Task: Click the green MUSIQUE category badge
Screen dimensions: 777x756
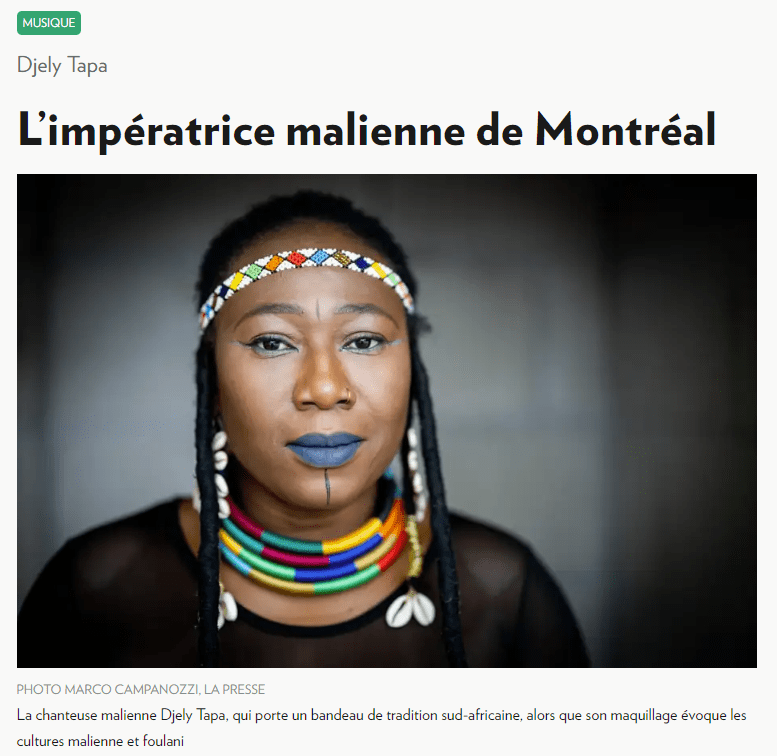Action: (x=49, y=23)
